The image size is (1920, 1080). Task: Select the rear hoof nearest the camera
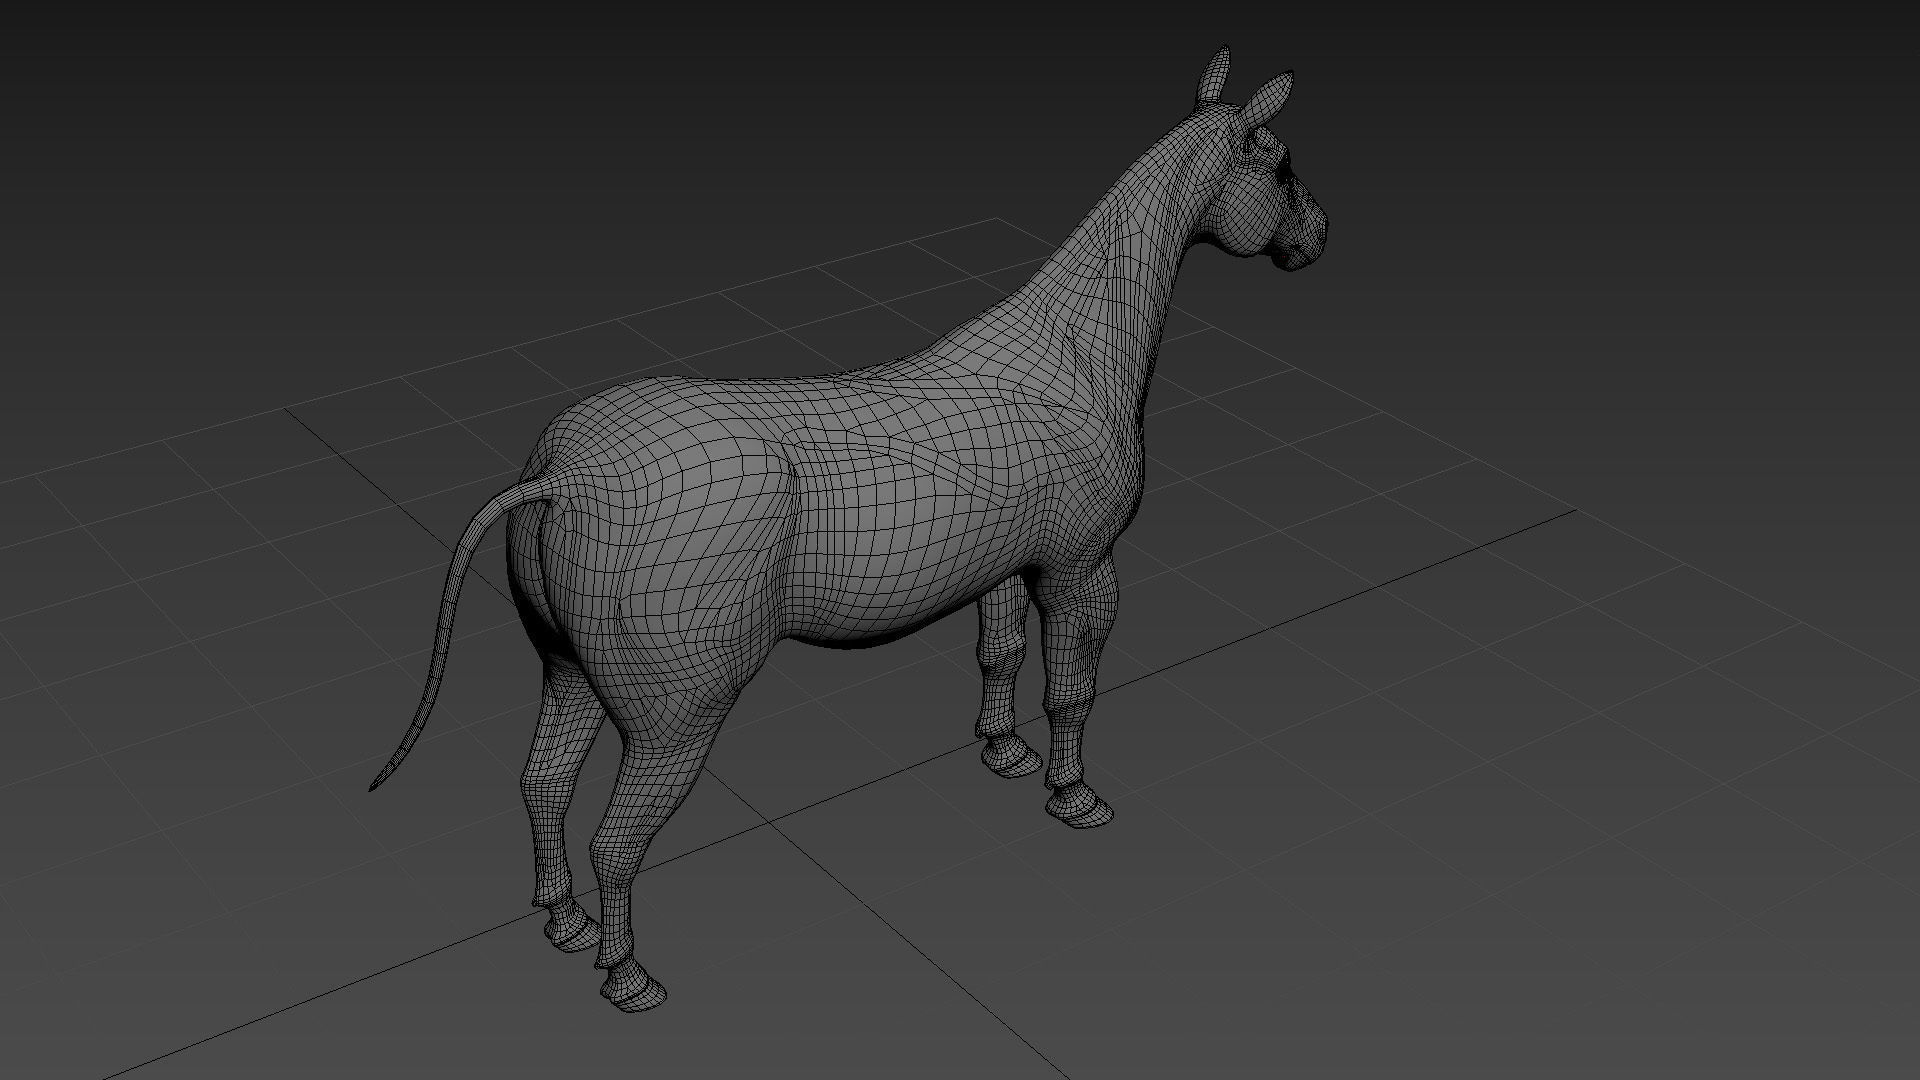tap(633, 986)
